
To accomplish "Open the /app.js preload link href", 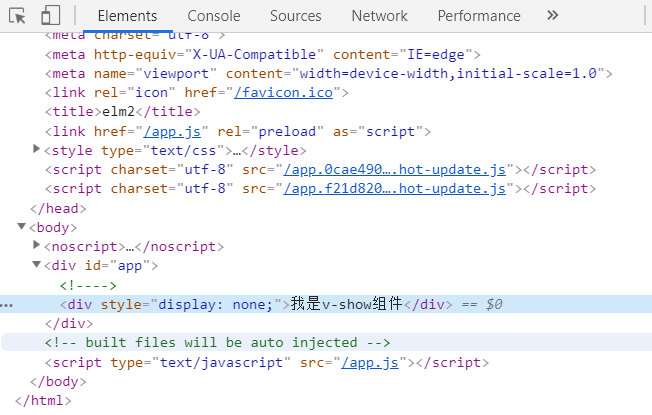I will pos(172,131).
